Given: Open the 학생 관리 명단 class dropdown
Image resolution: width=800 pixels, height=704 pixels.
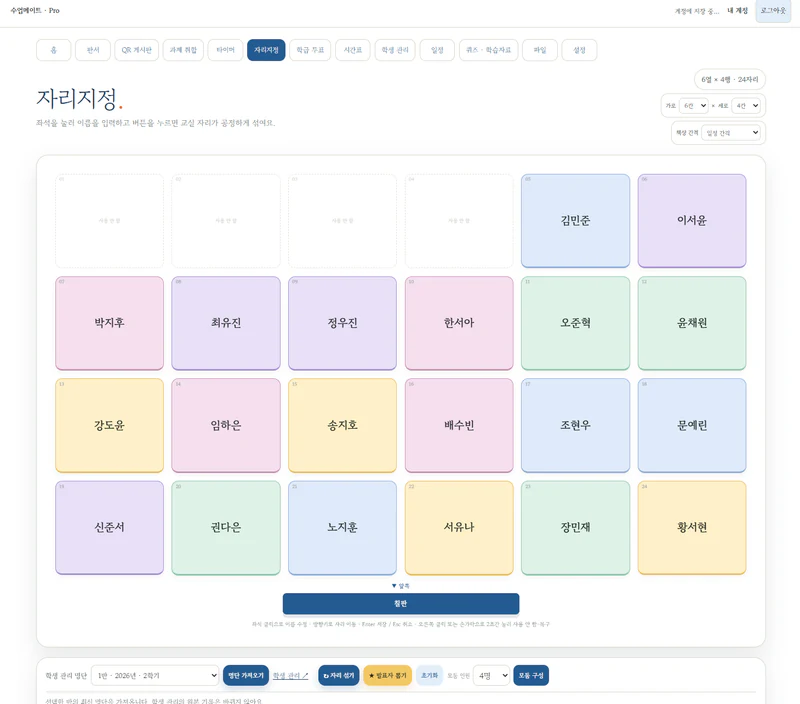Looking at the screenshot, I should click(155, 675).
